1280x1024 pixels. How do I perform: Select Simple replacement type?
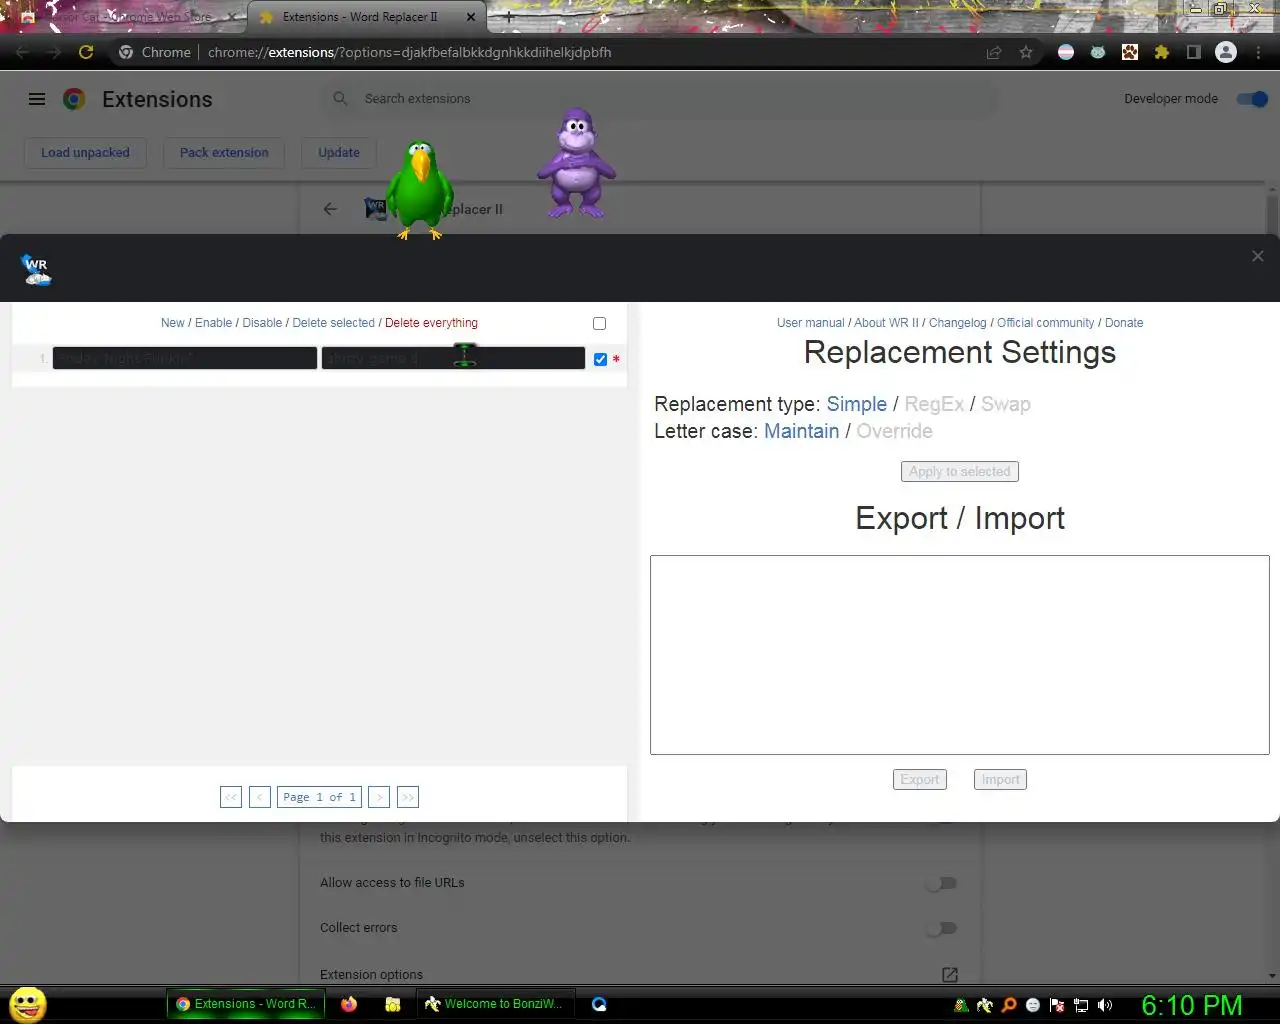coord(856,404)
